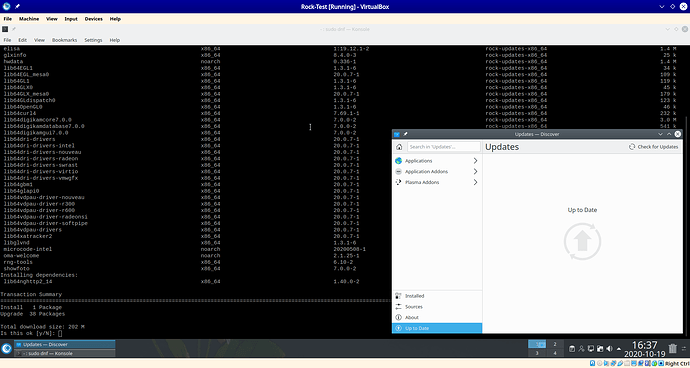Click the Discover app icon in its titlebar

(396, 134)
